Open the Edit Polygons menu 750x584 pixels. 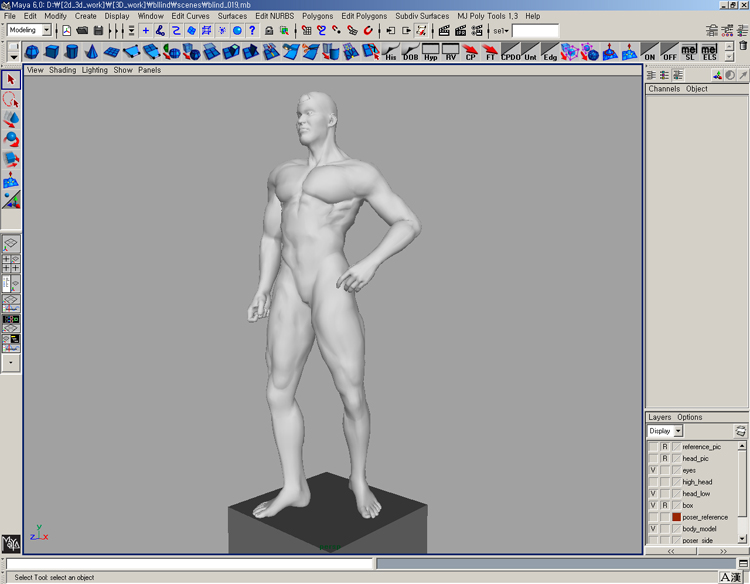(x=363, y=16)
